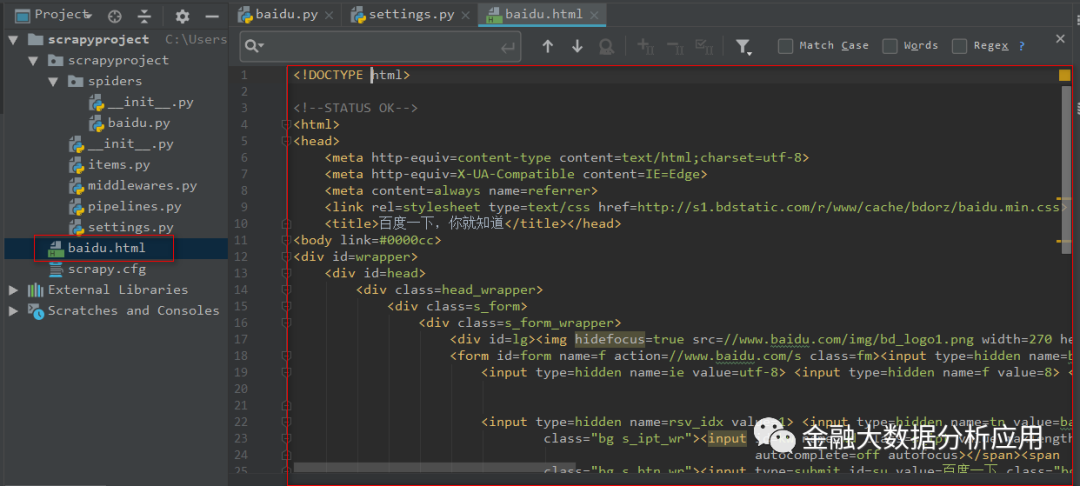Enable the Regex checkbox

pyautogui.click(x=959, y=46)
